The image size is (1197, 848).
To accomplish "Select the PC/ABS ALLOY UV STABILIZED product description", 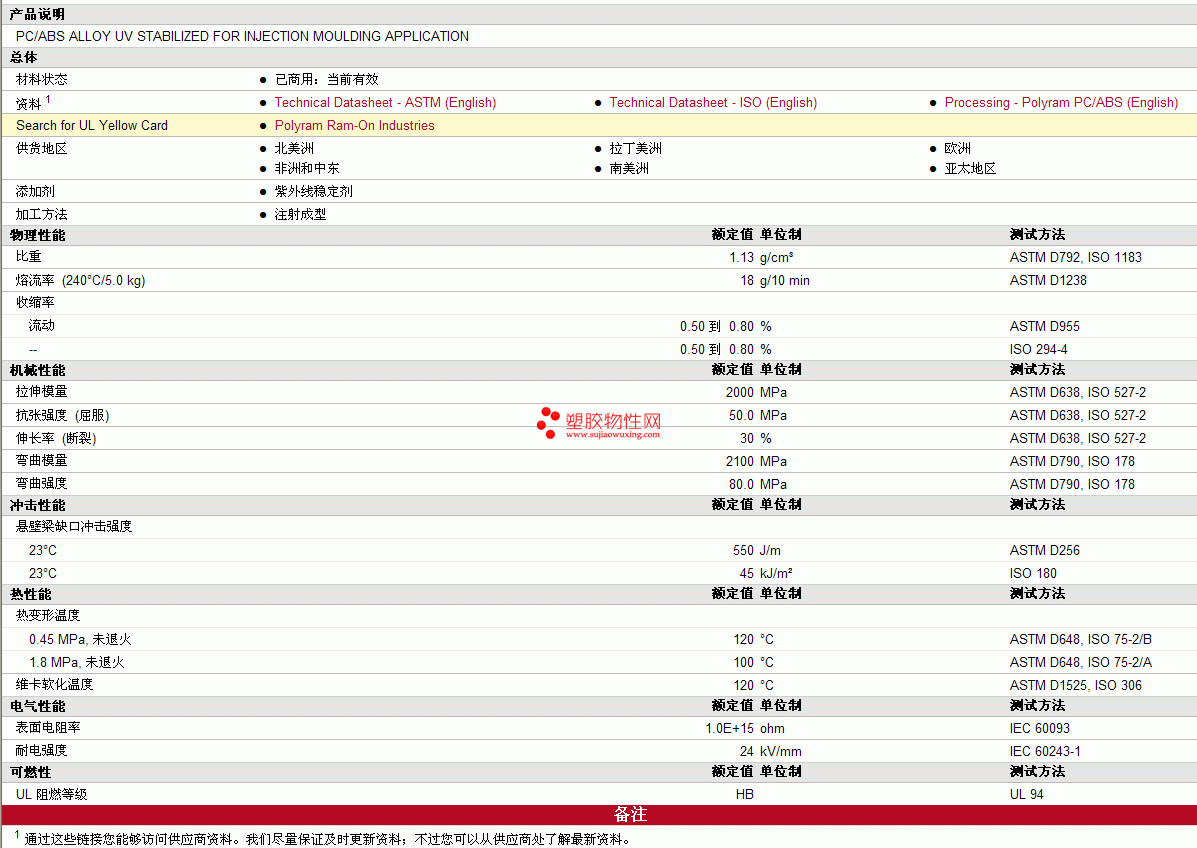I will click(x=242, y=36).
